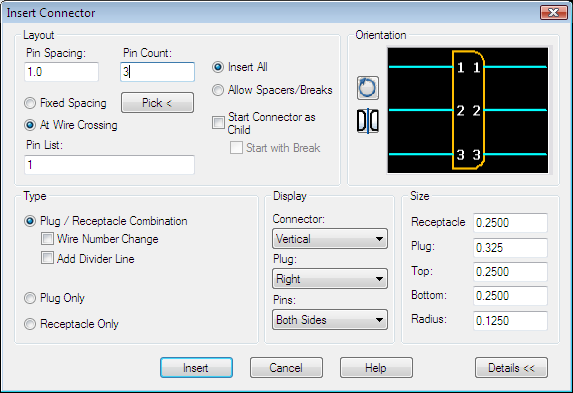Click the connector orientation preview image
This screenshot has width=573, height=393.
[468, 110]
